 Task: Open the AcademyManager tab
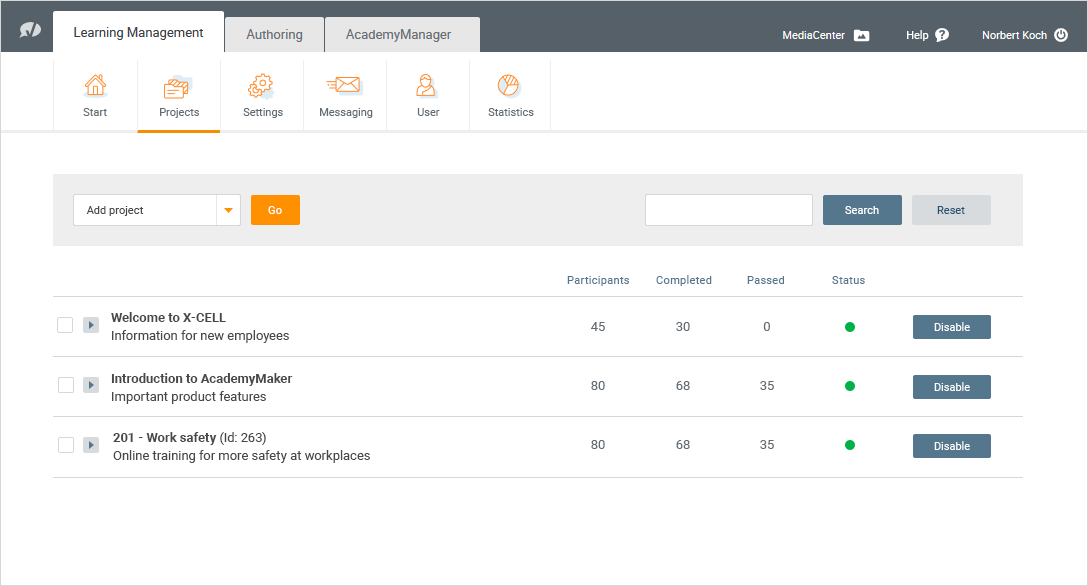click(401, 33)
